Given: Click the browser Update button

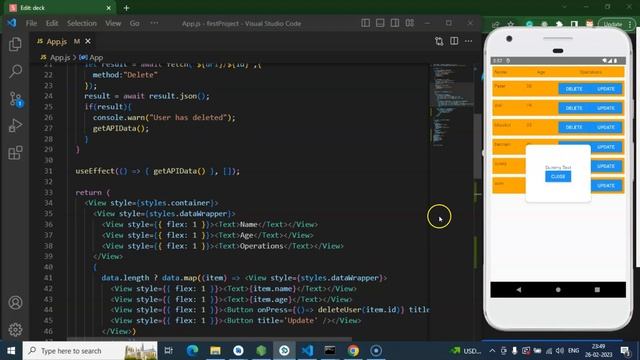Looking at the screenshot, I should [613, 24].
